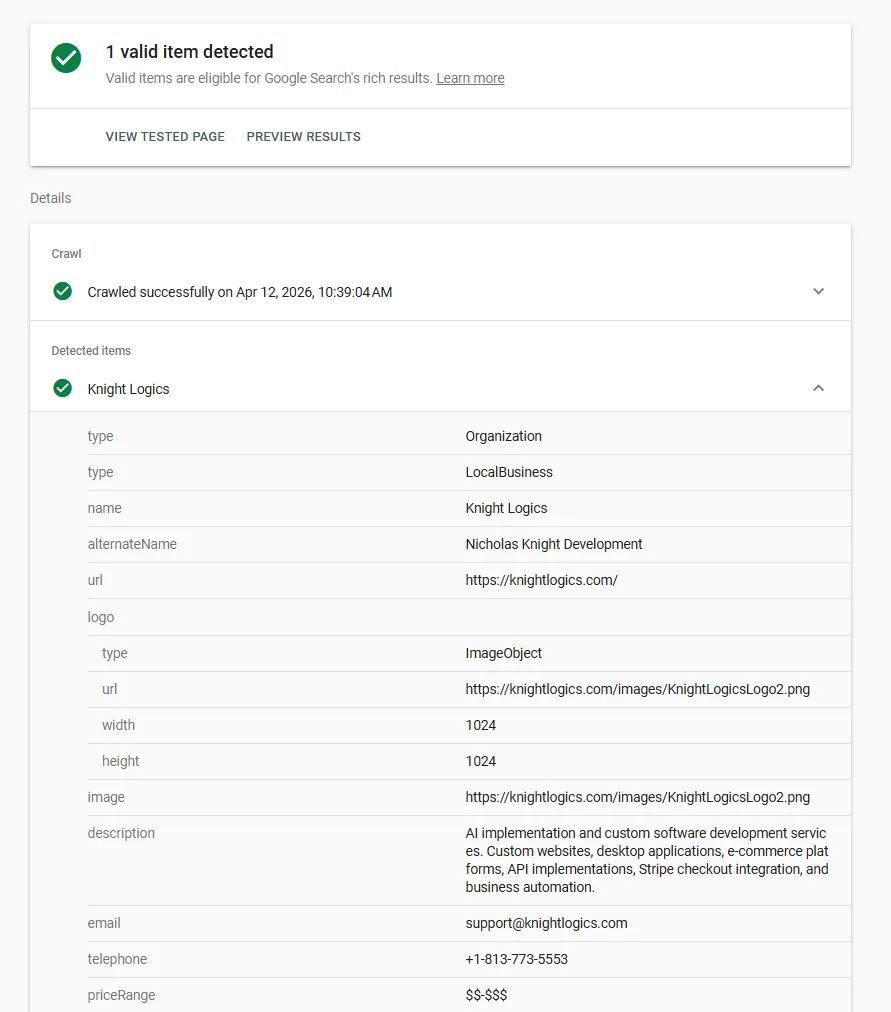Image resolution: width=891 pixels, height=1012 pixels.
Task: Click the 'Detected items' label
Action: 91,350
